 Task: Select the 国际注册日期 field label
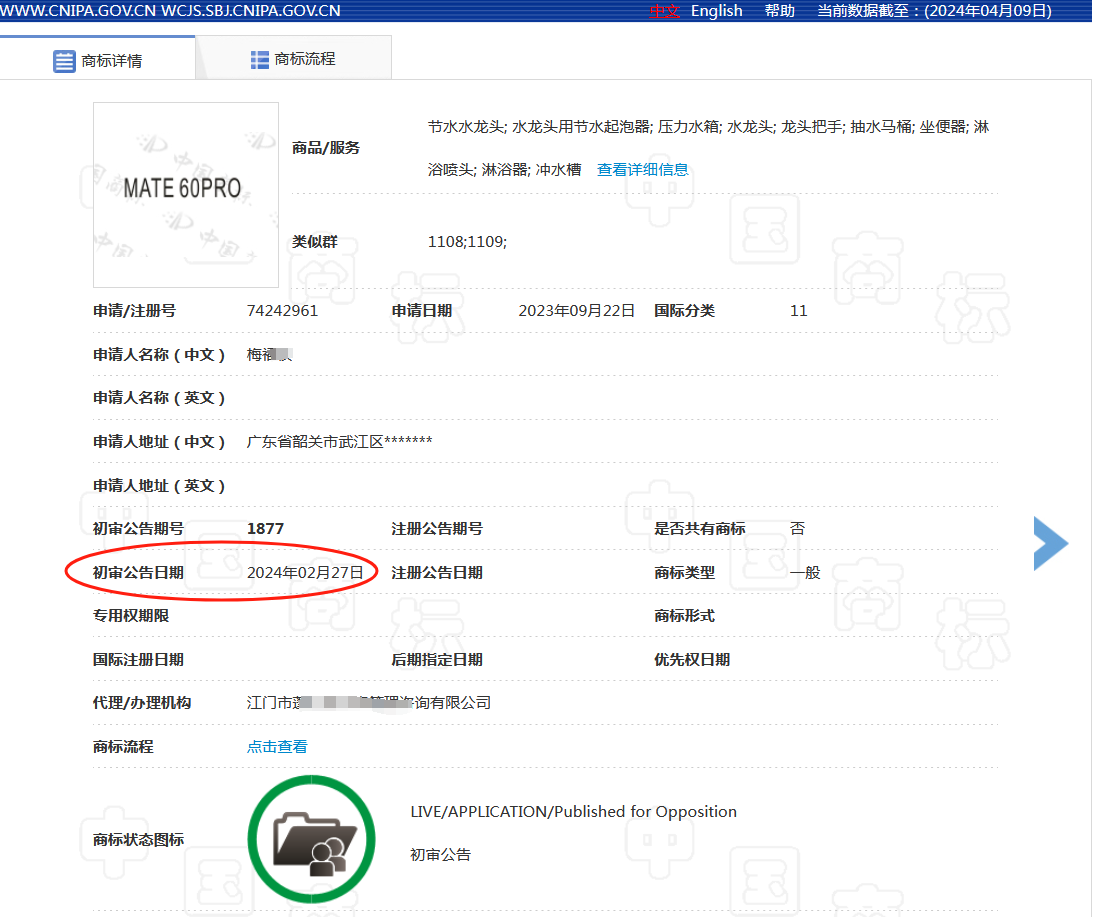pyautogui.click(x=139, y=660)
